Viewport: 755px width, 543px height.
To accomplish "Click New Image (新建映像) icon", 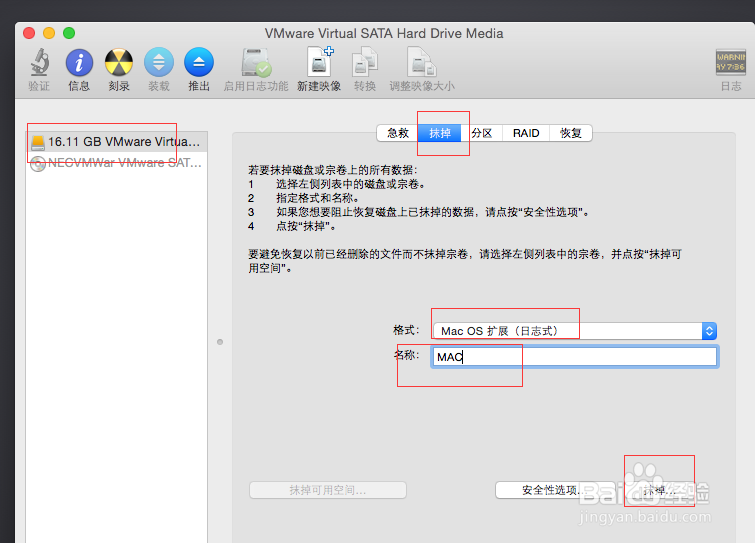I will tap(320, 61).
